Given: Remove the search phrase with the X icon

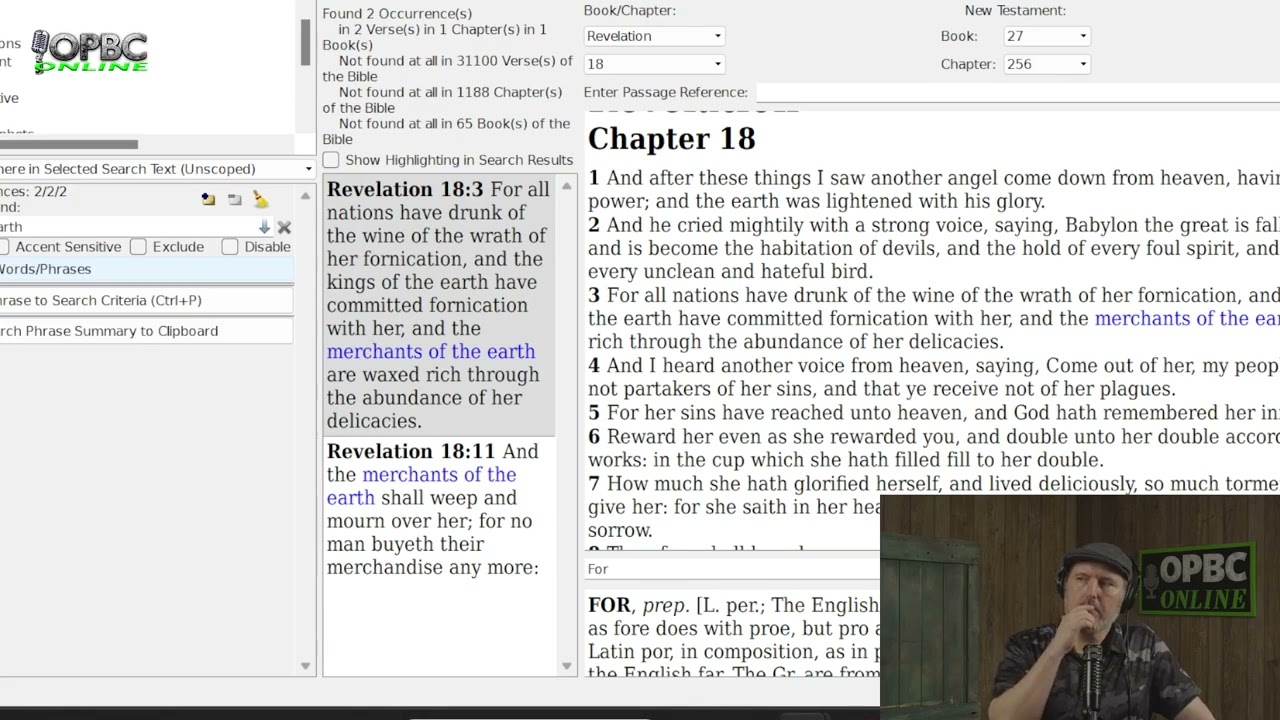Looking at the screenshot, I should click(x=284, y=227).
